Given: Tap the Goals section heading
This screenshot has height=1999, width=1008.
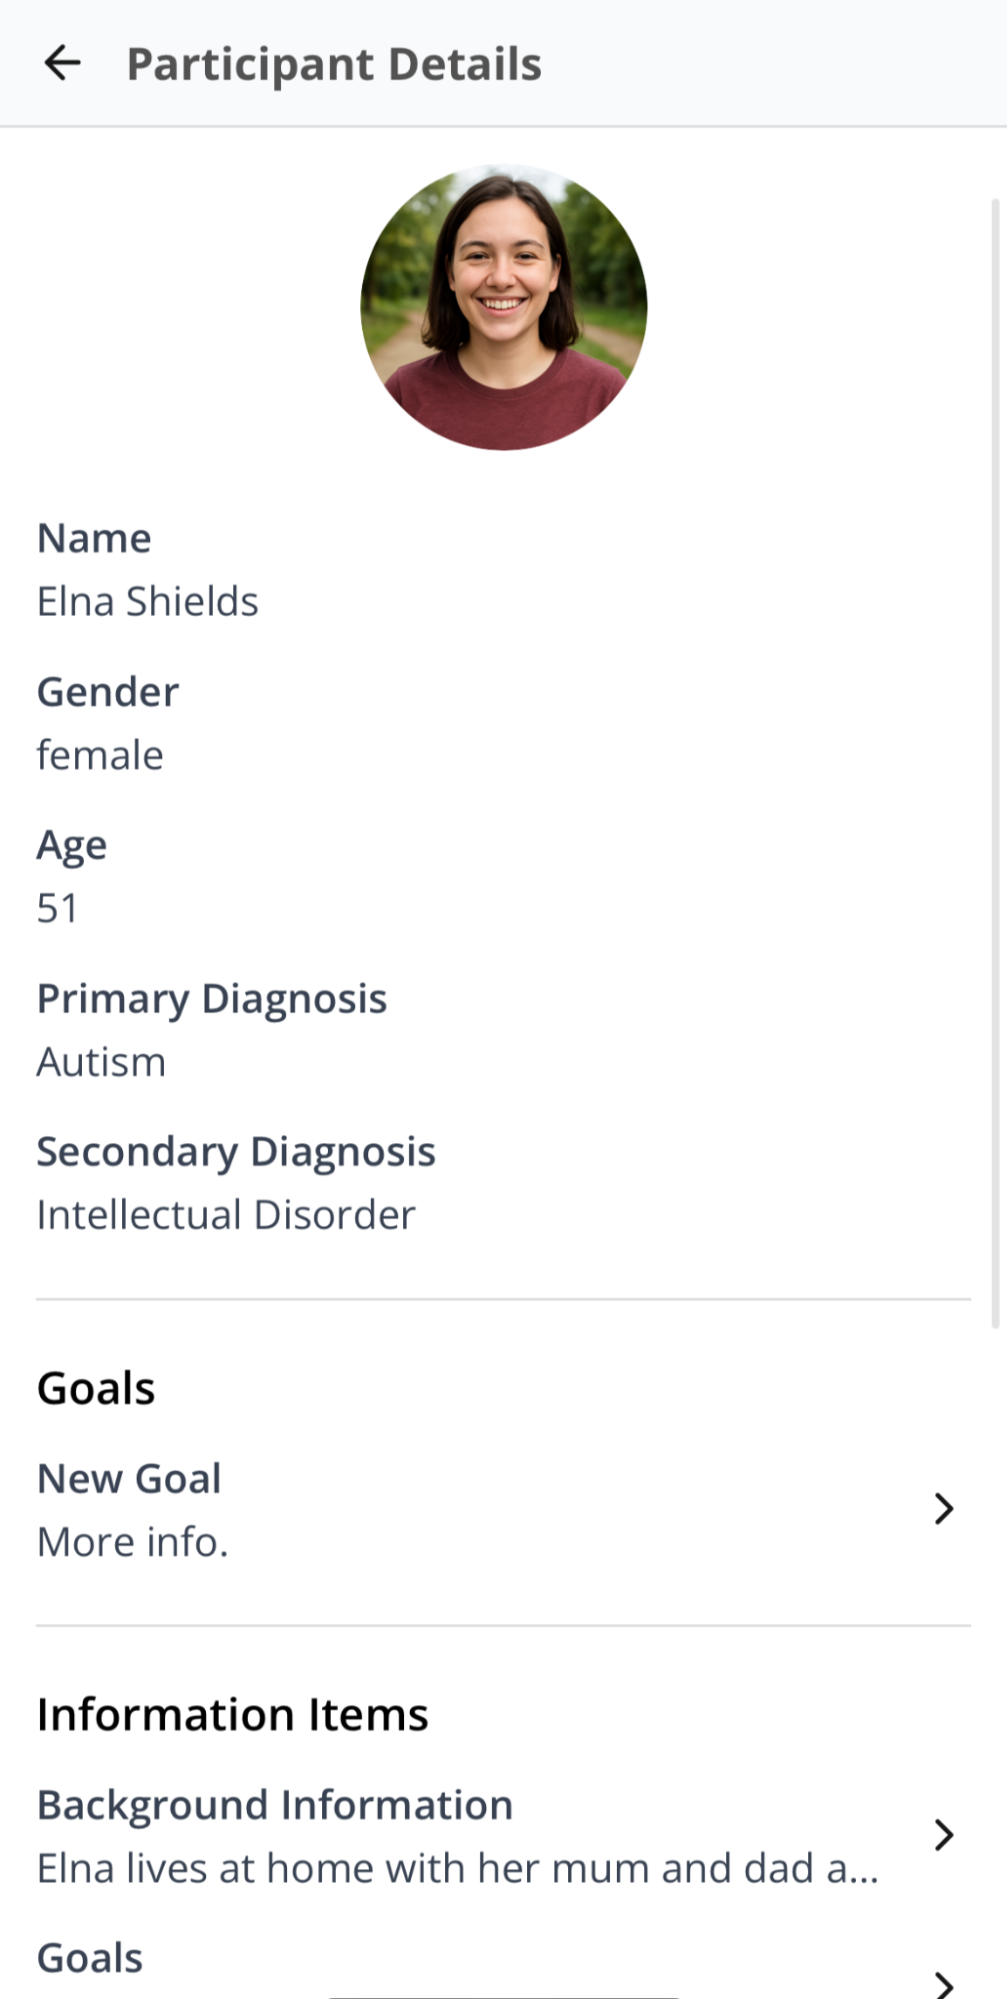Looking at the screenshot, I should 96,1388.
